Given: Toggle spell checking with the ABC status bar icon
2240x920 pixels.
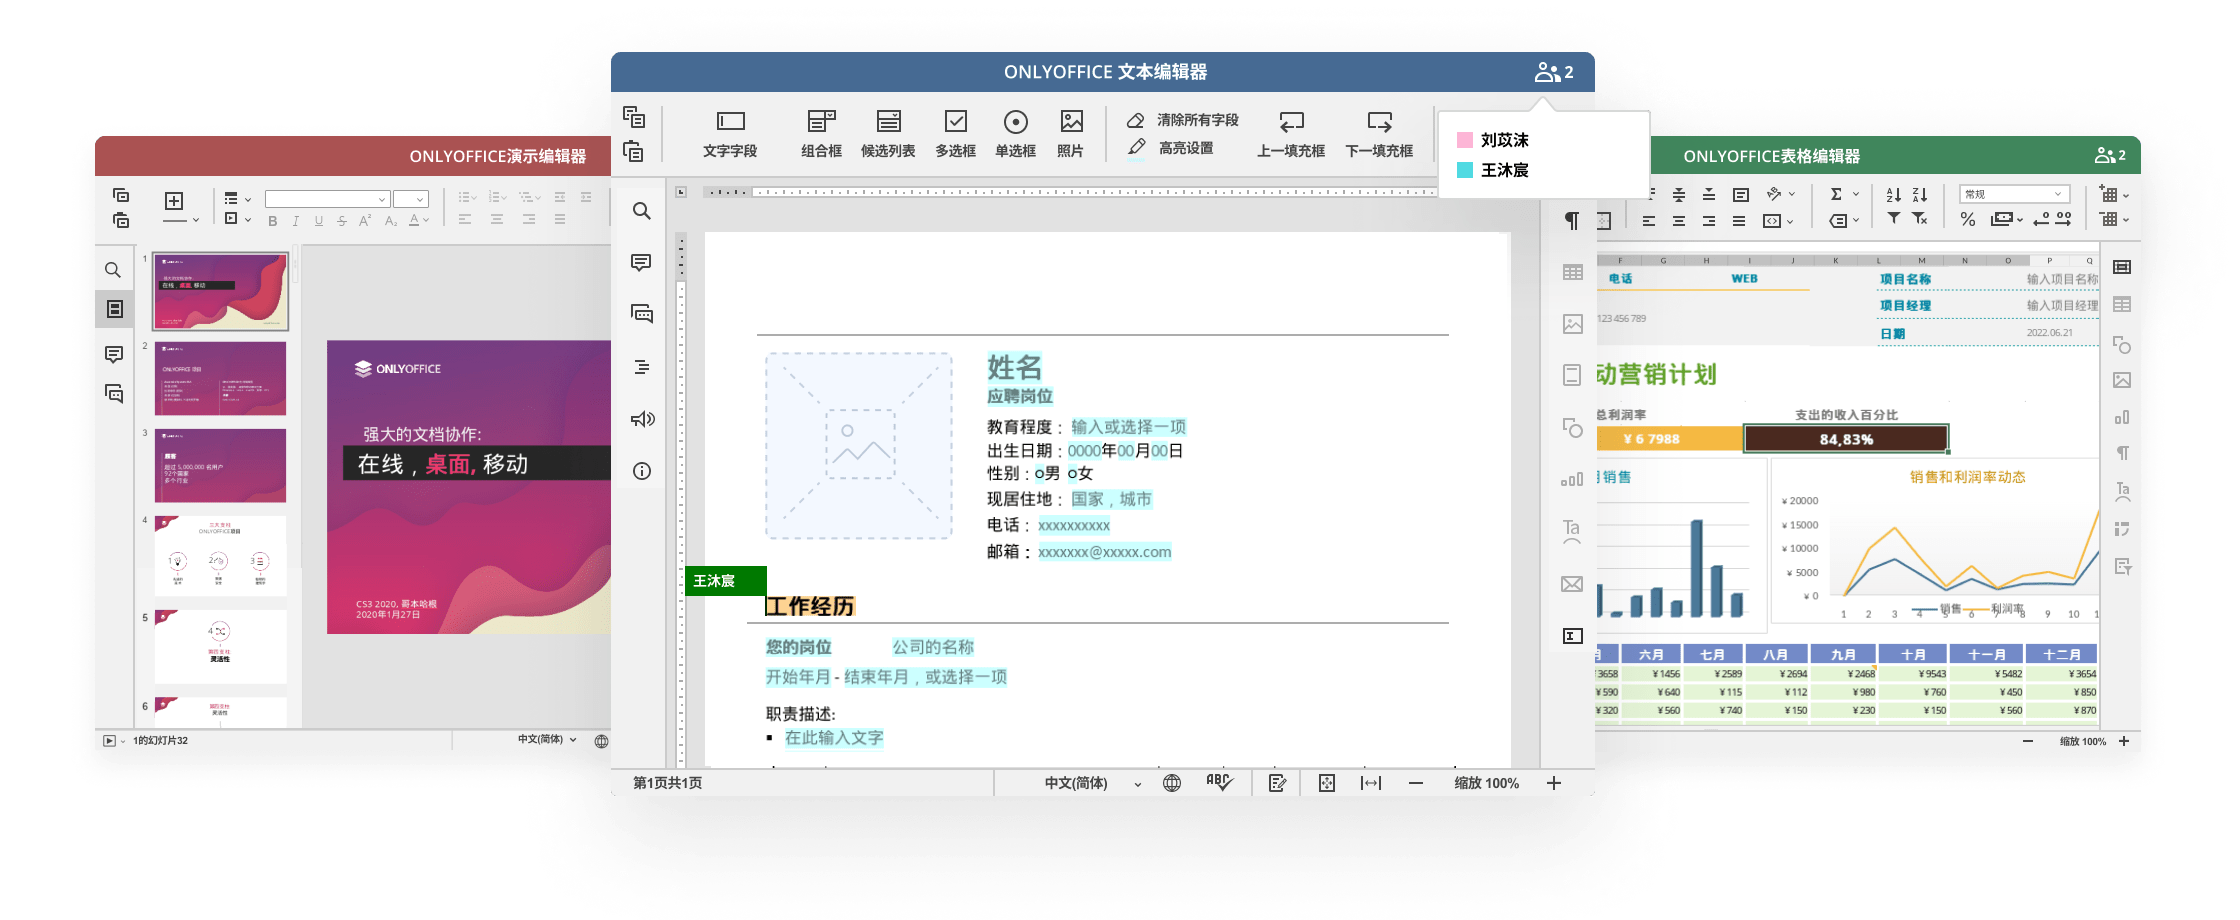Looking at the screenshot, I should click(1220, 782).
